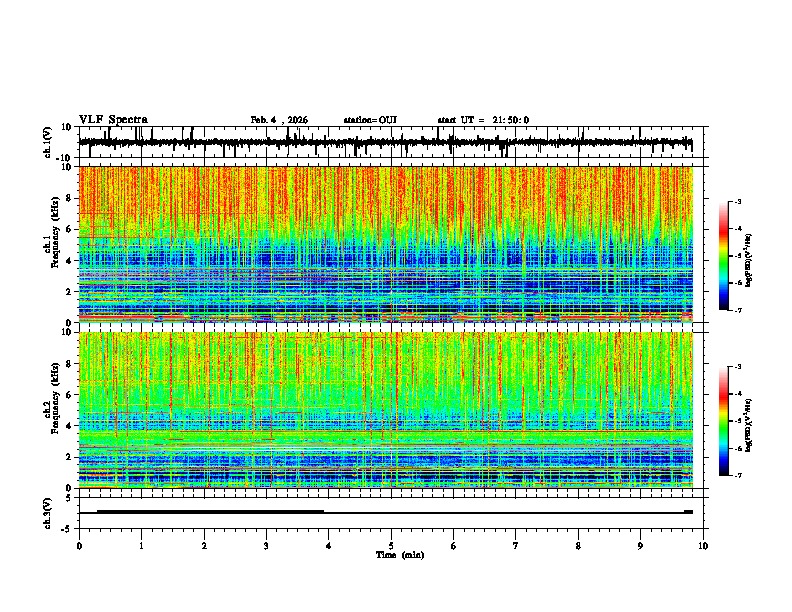Click the "-3" label on ch.1 color bar
Image resolution: width=792 pixels, height=612 pixels.
(737, 202)
